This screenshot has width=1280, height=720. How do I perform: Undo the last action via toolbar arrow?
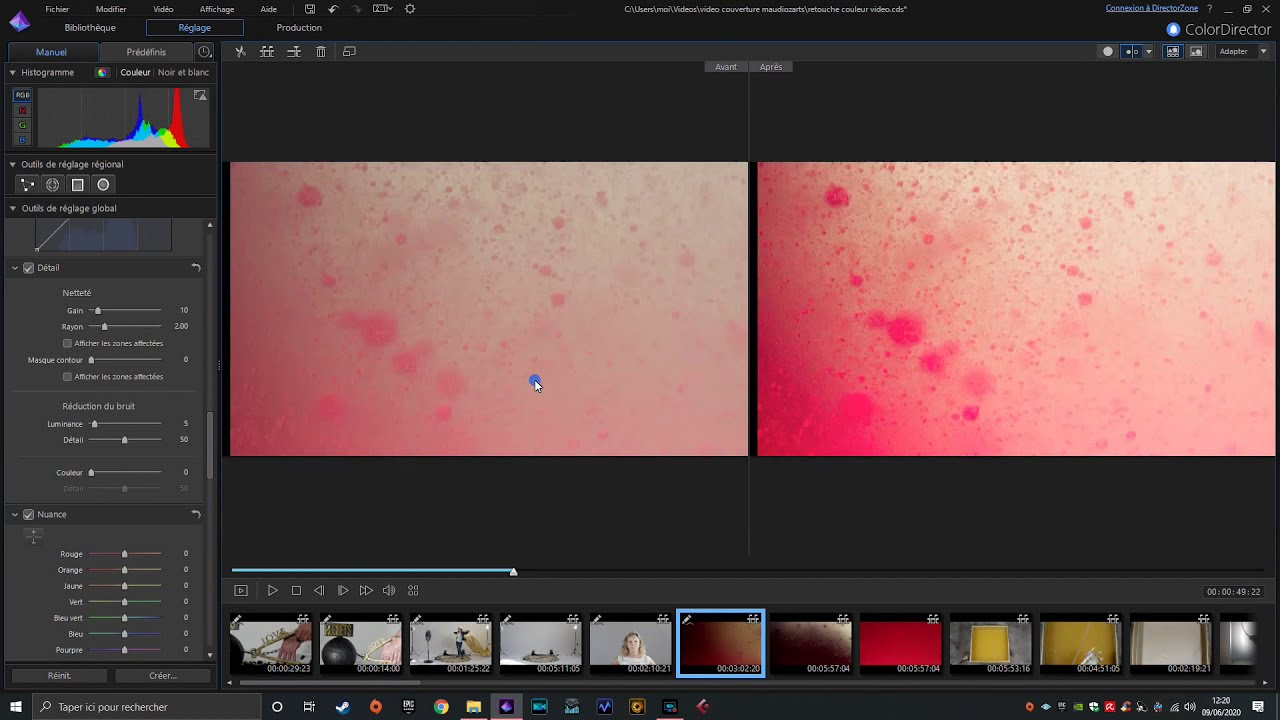(x=333, y=9)
